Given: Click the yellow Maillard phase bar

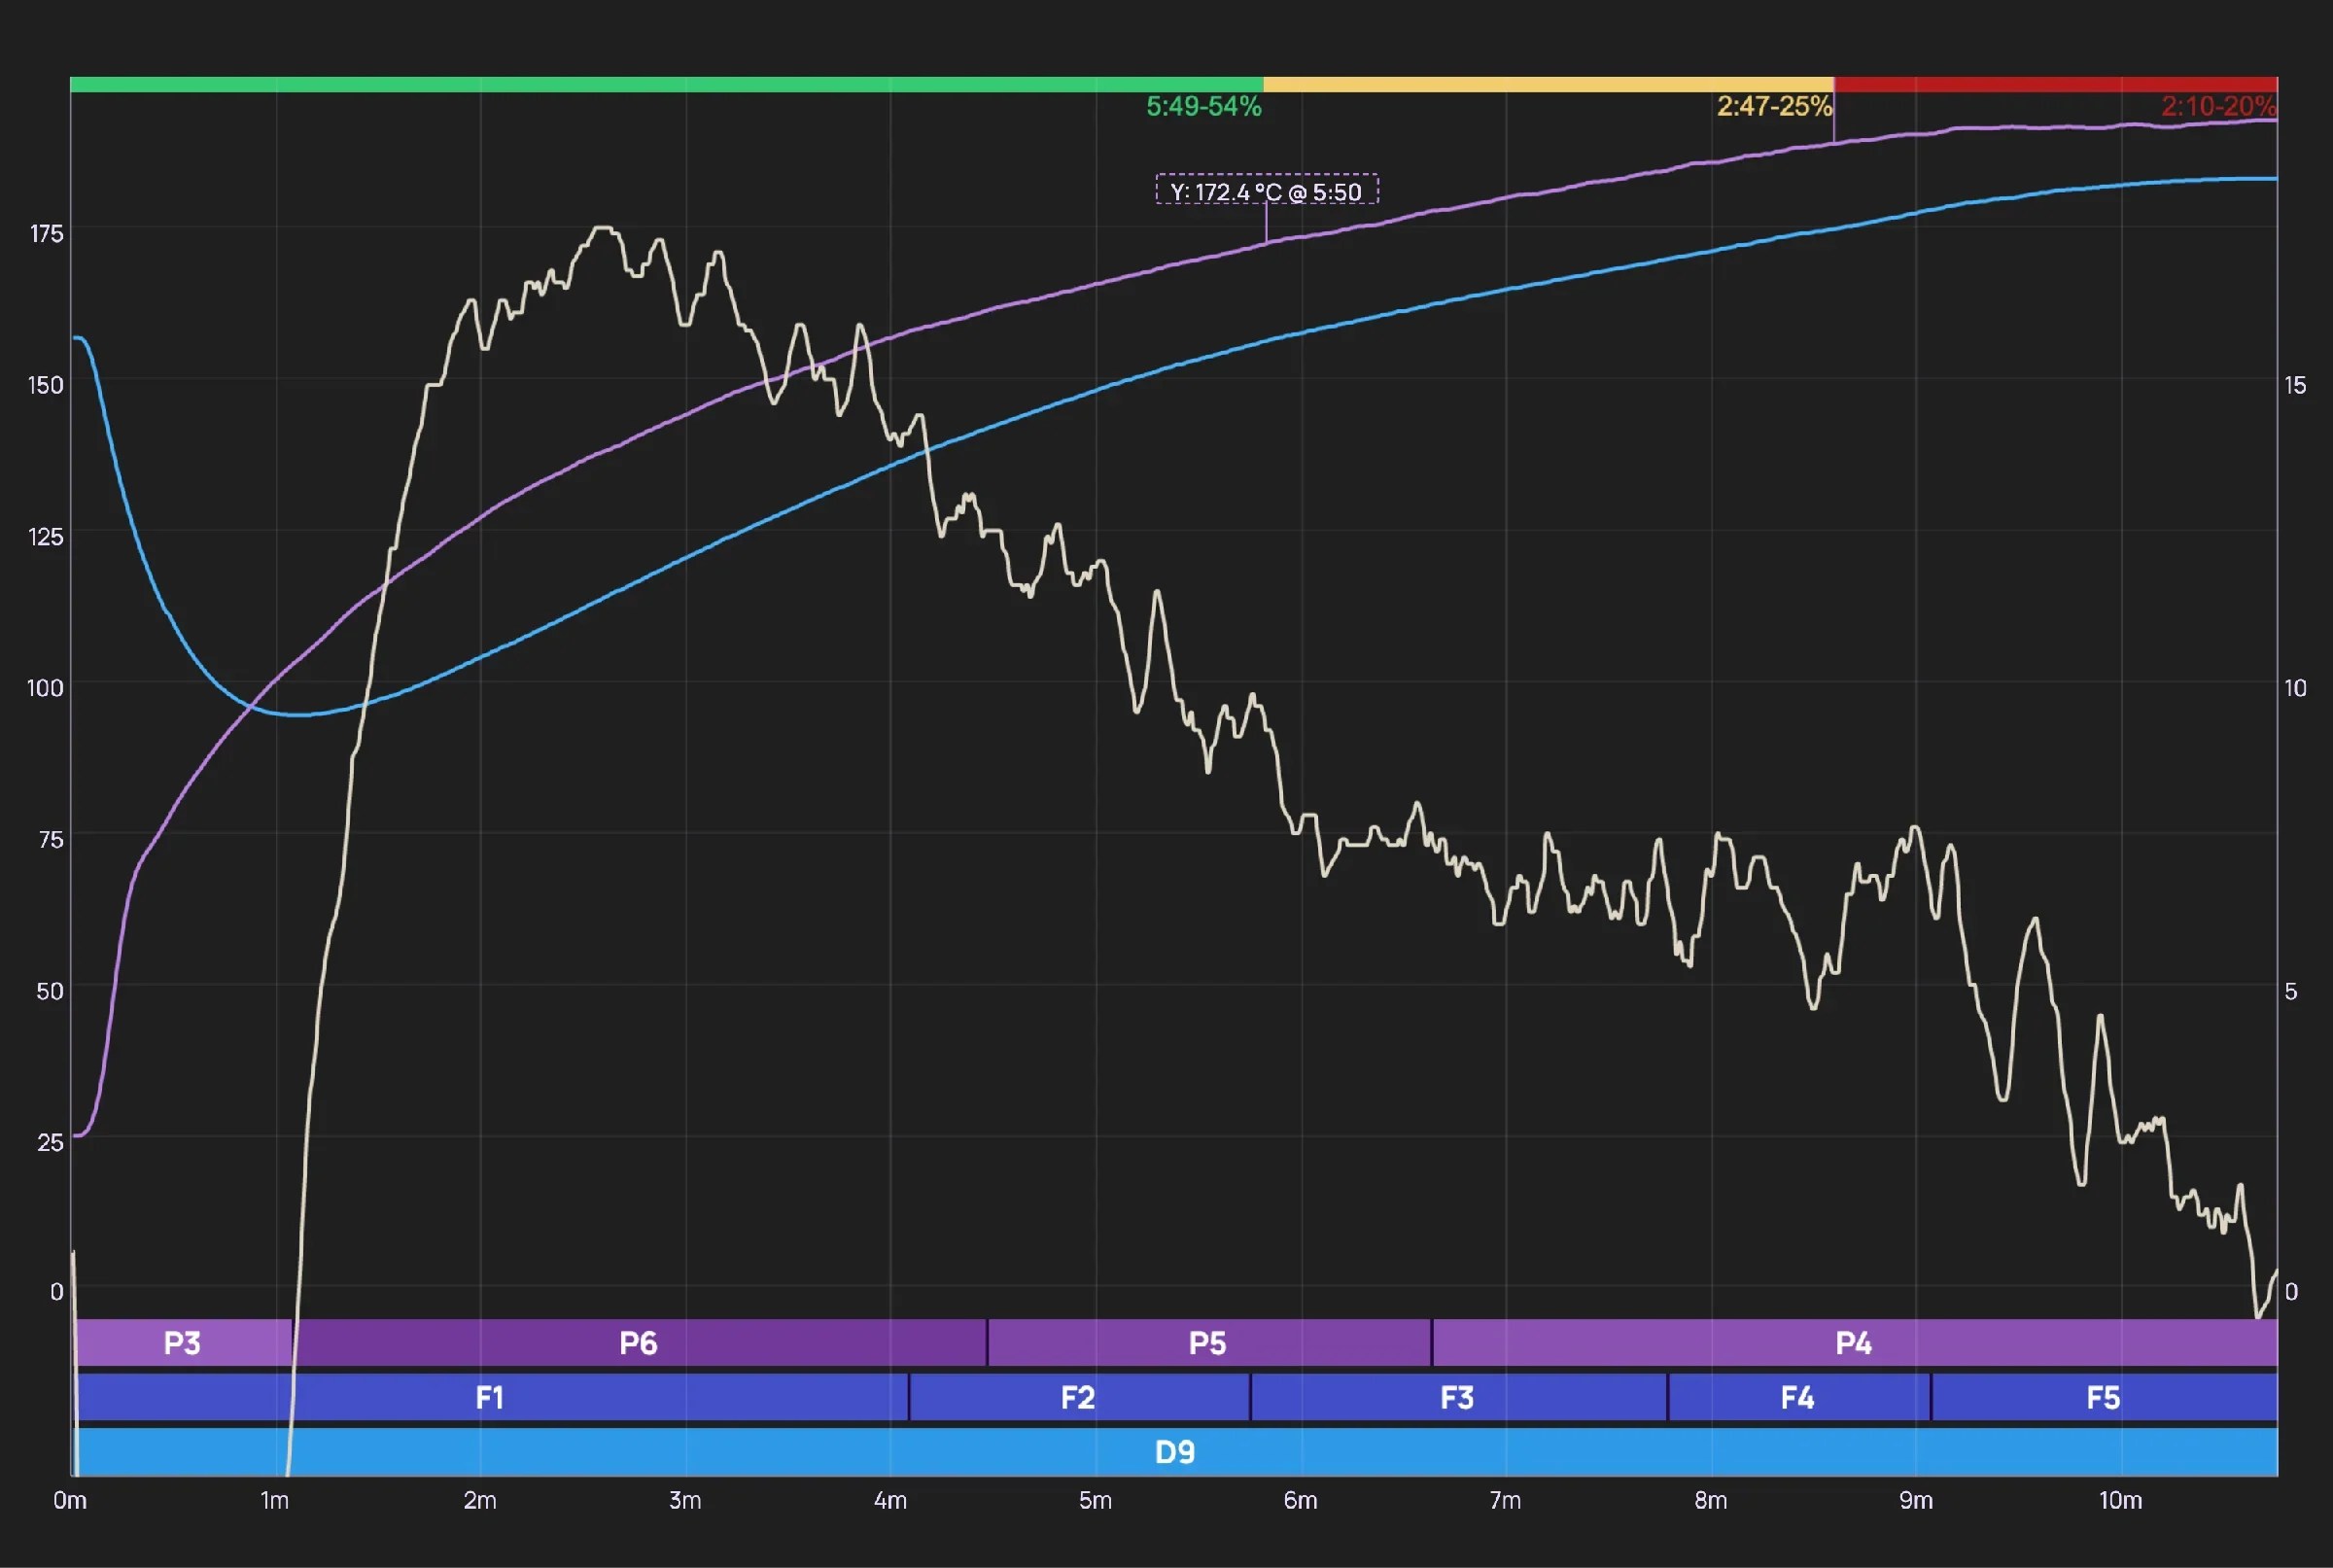Looking at the screenshot, I should tap(1548, 85).
